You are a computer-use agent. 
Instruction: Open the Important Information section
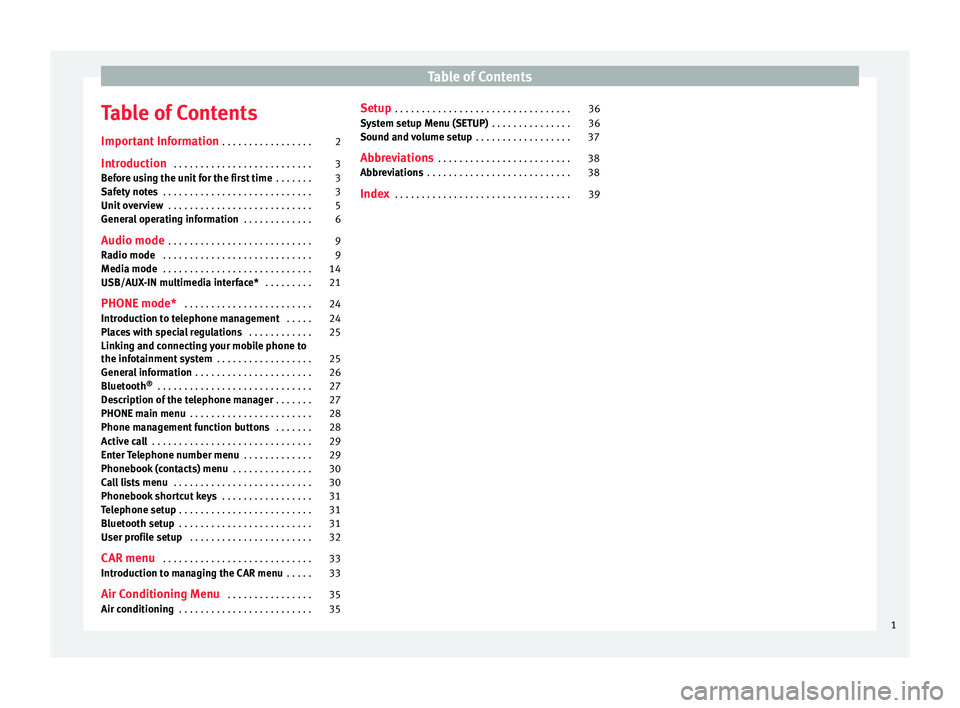pos(160,142)
